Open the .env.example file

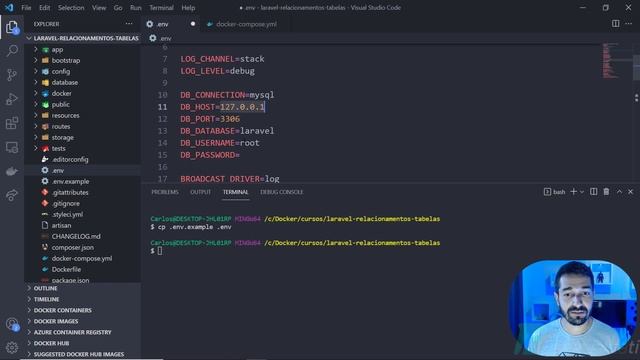coord(83,182)
